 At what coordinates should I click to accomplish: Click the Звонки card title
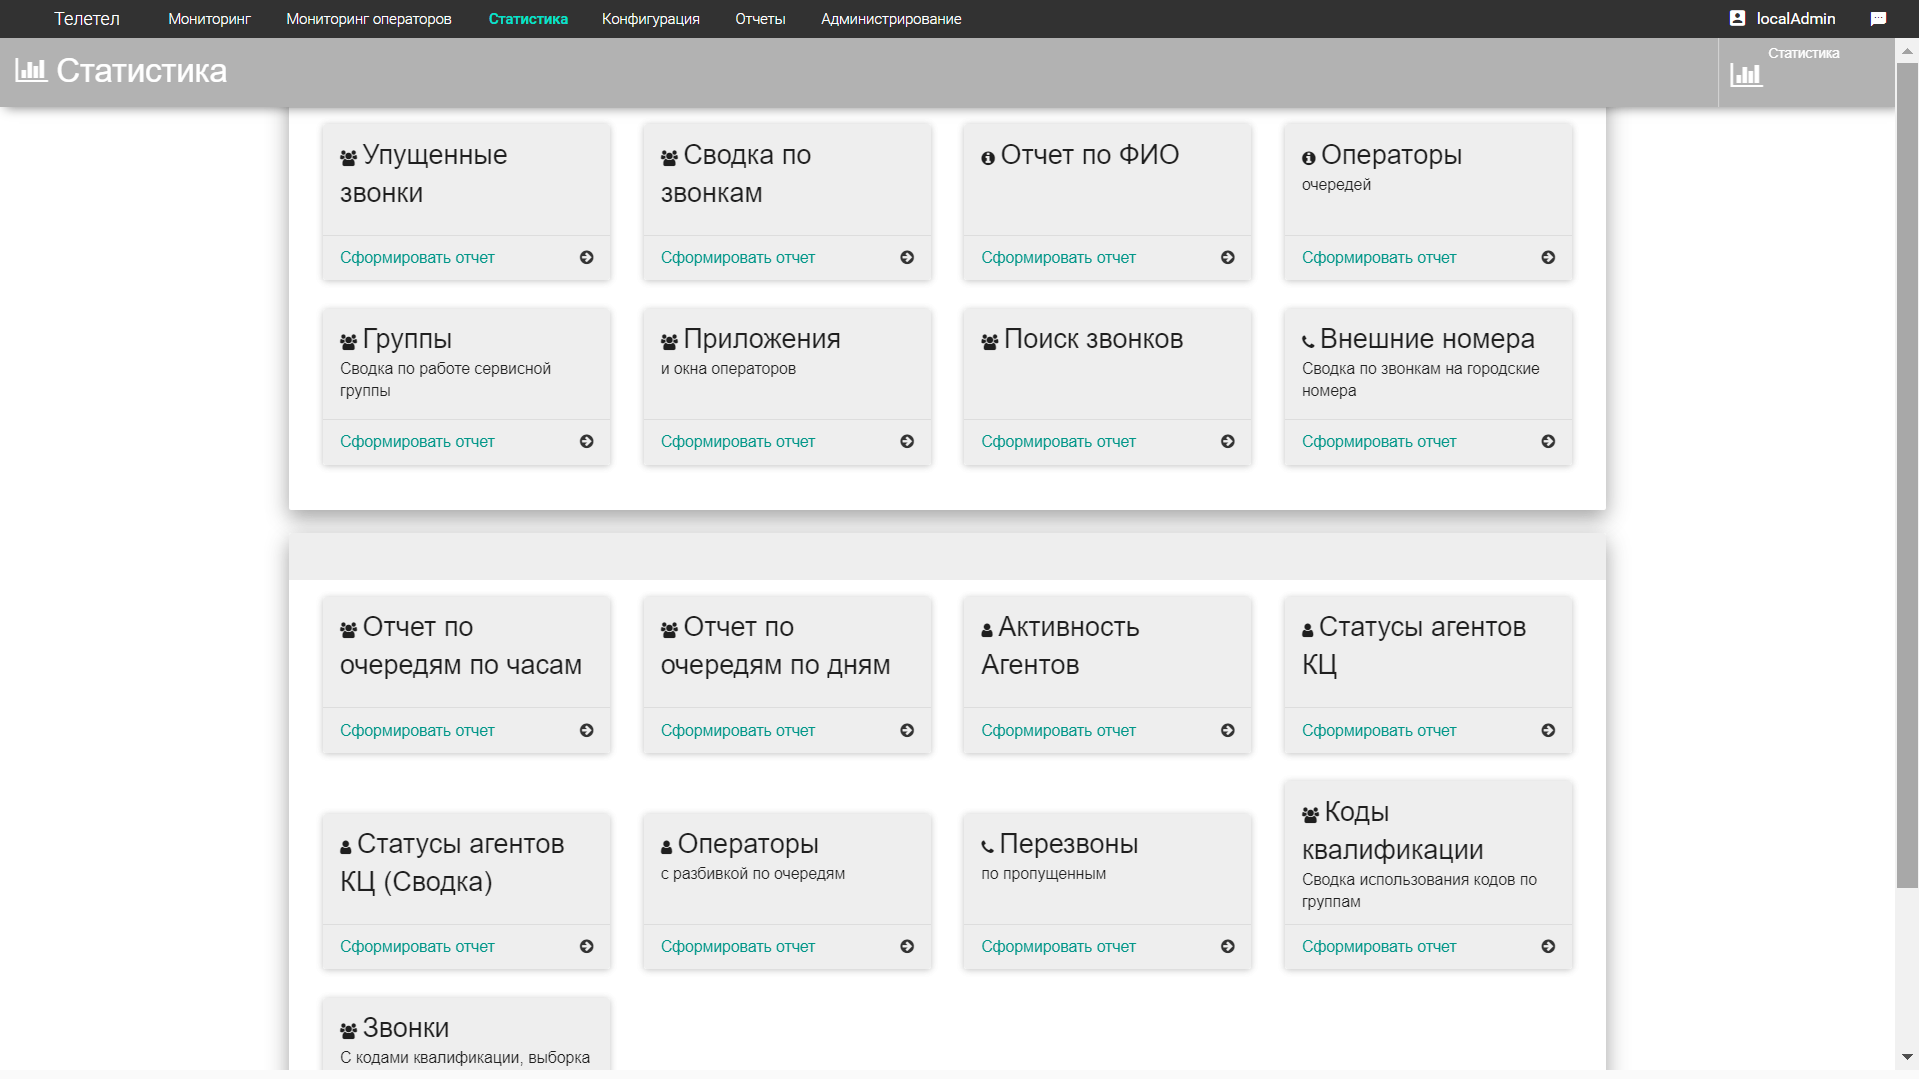click(405, 1028)
